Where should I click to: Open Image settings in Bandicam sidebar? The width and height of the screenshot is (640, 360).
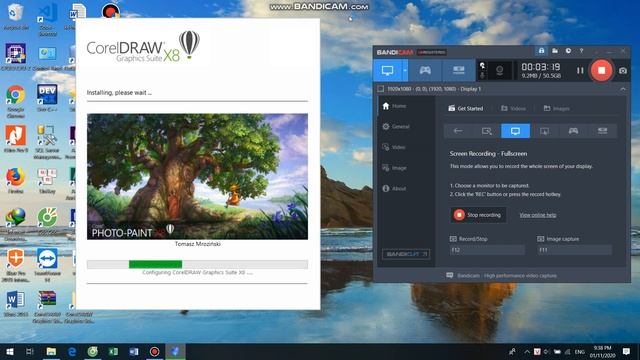coord(394,168)
